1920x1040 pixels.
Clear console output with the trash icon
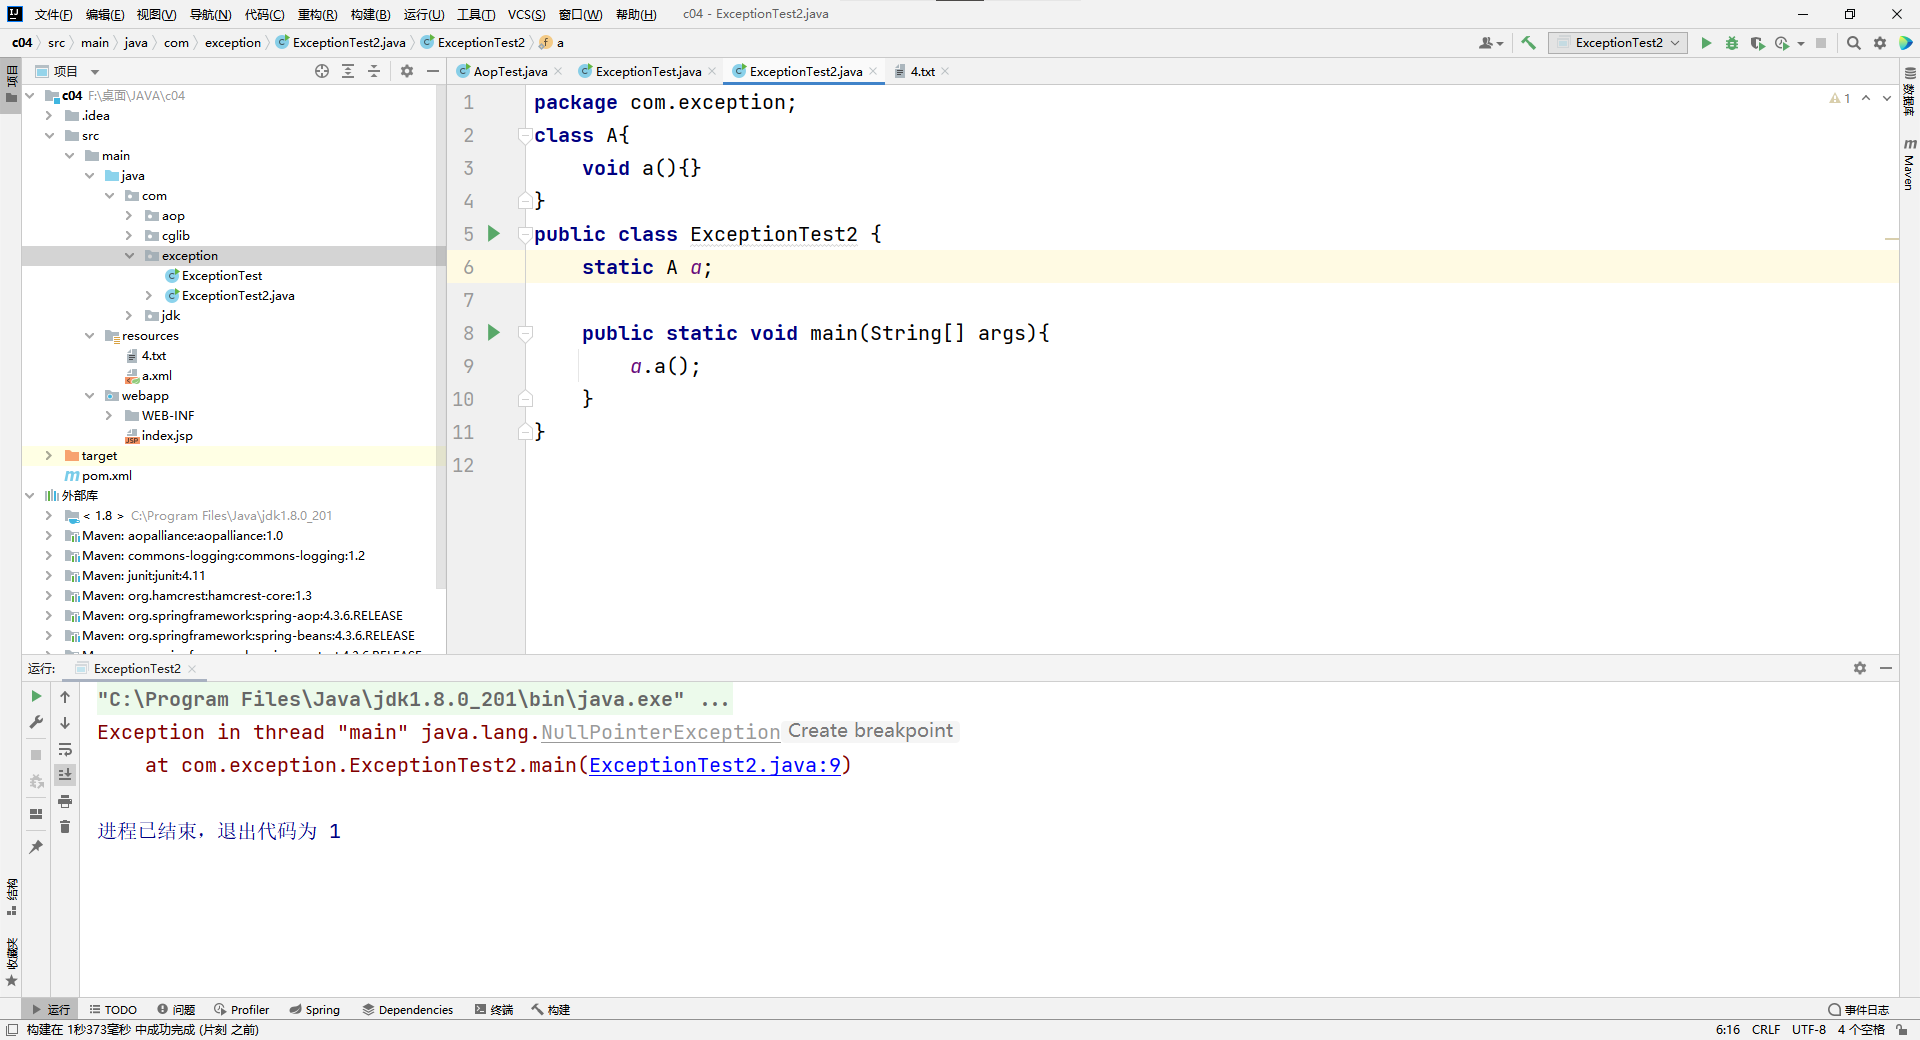(65, 827)
